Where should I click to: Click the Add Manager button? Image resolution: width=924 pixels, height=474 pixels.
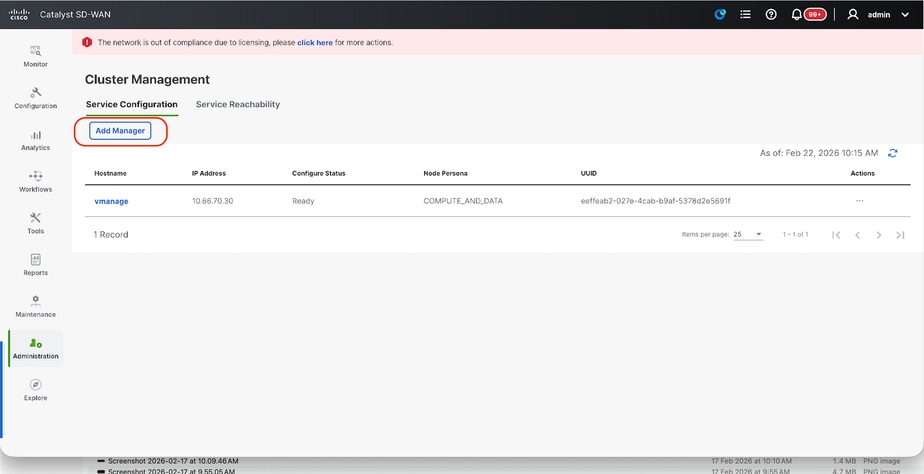click(x=120, y=131)
